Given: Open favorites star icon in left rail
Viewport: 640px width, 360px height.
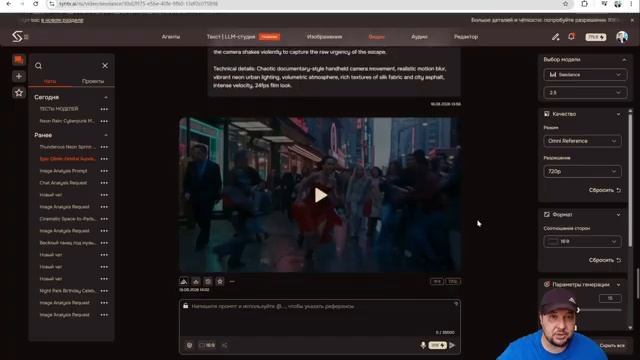Looking at the screenshot, I should [x=18, y=93].
